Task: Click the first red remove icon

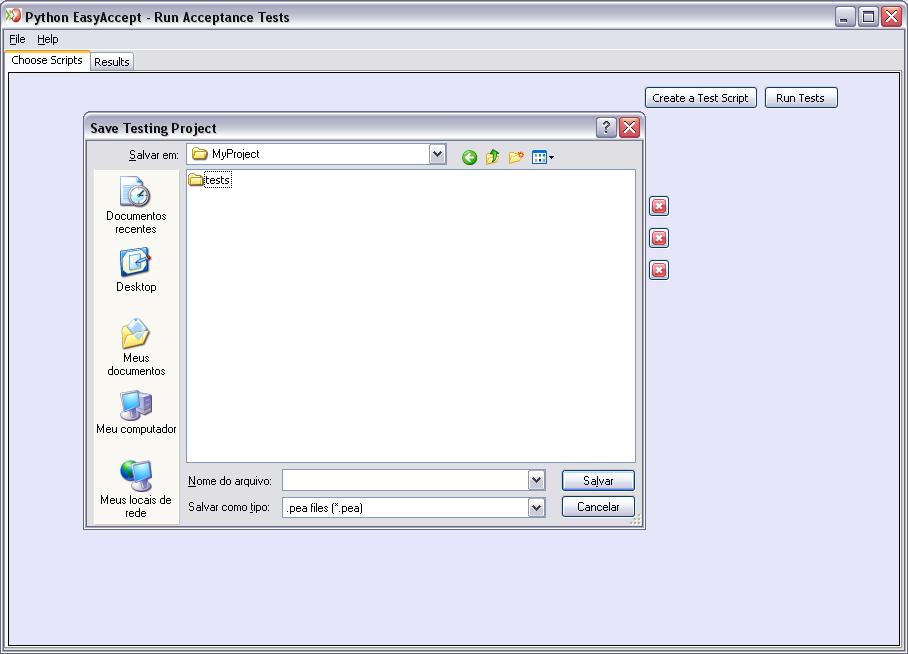Action: [659, 206]
